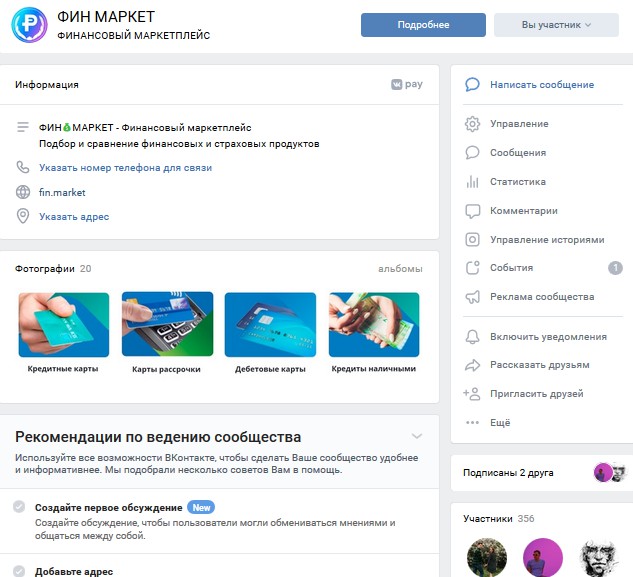This screenshot has width=633, height=577.
Task: Toggle the check circle for Добавьте адрес
Action: click(19, 571)
